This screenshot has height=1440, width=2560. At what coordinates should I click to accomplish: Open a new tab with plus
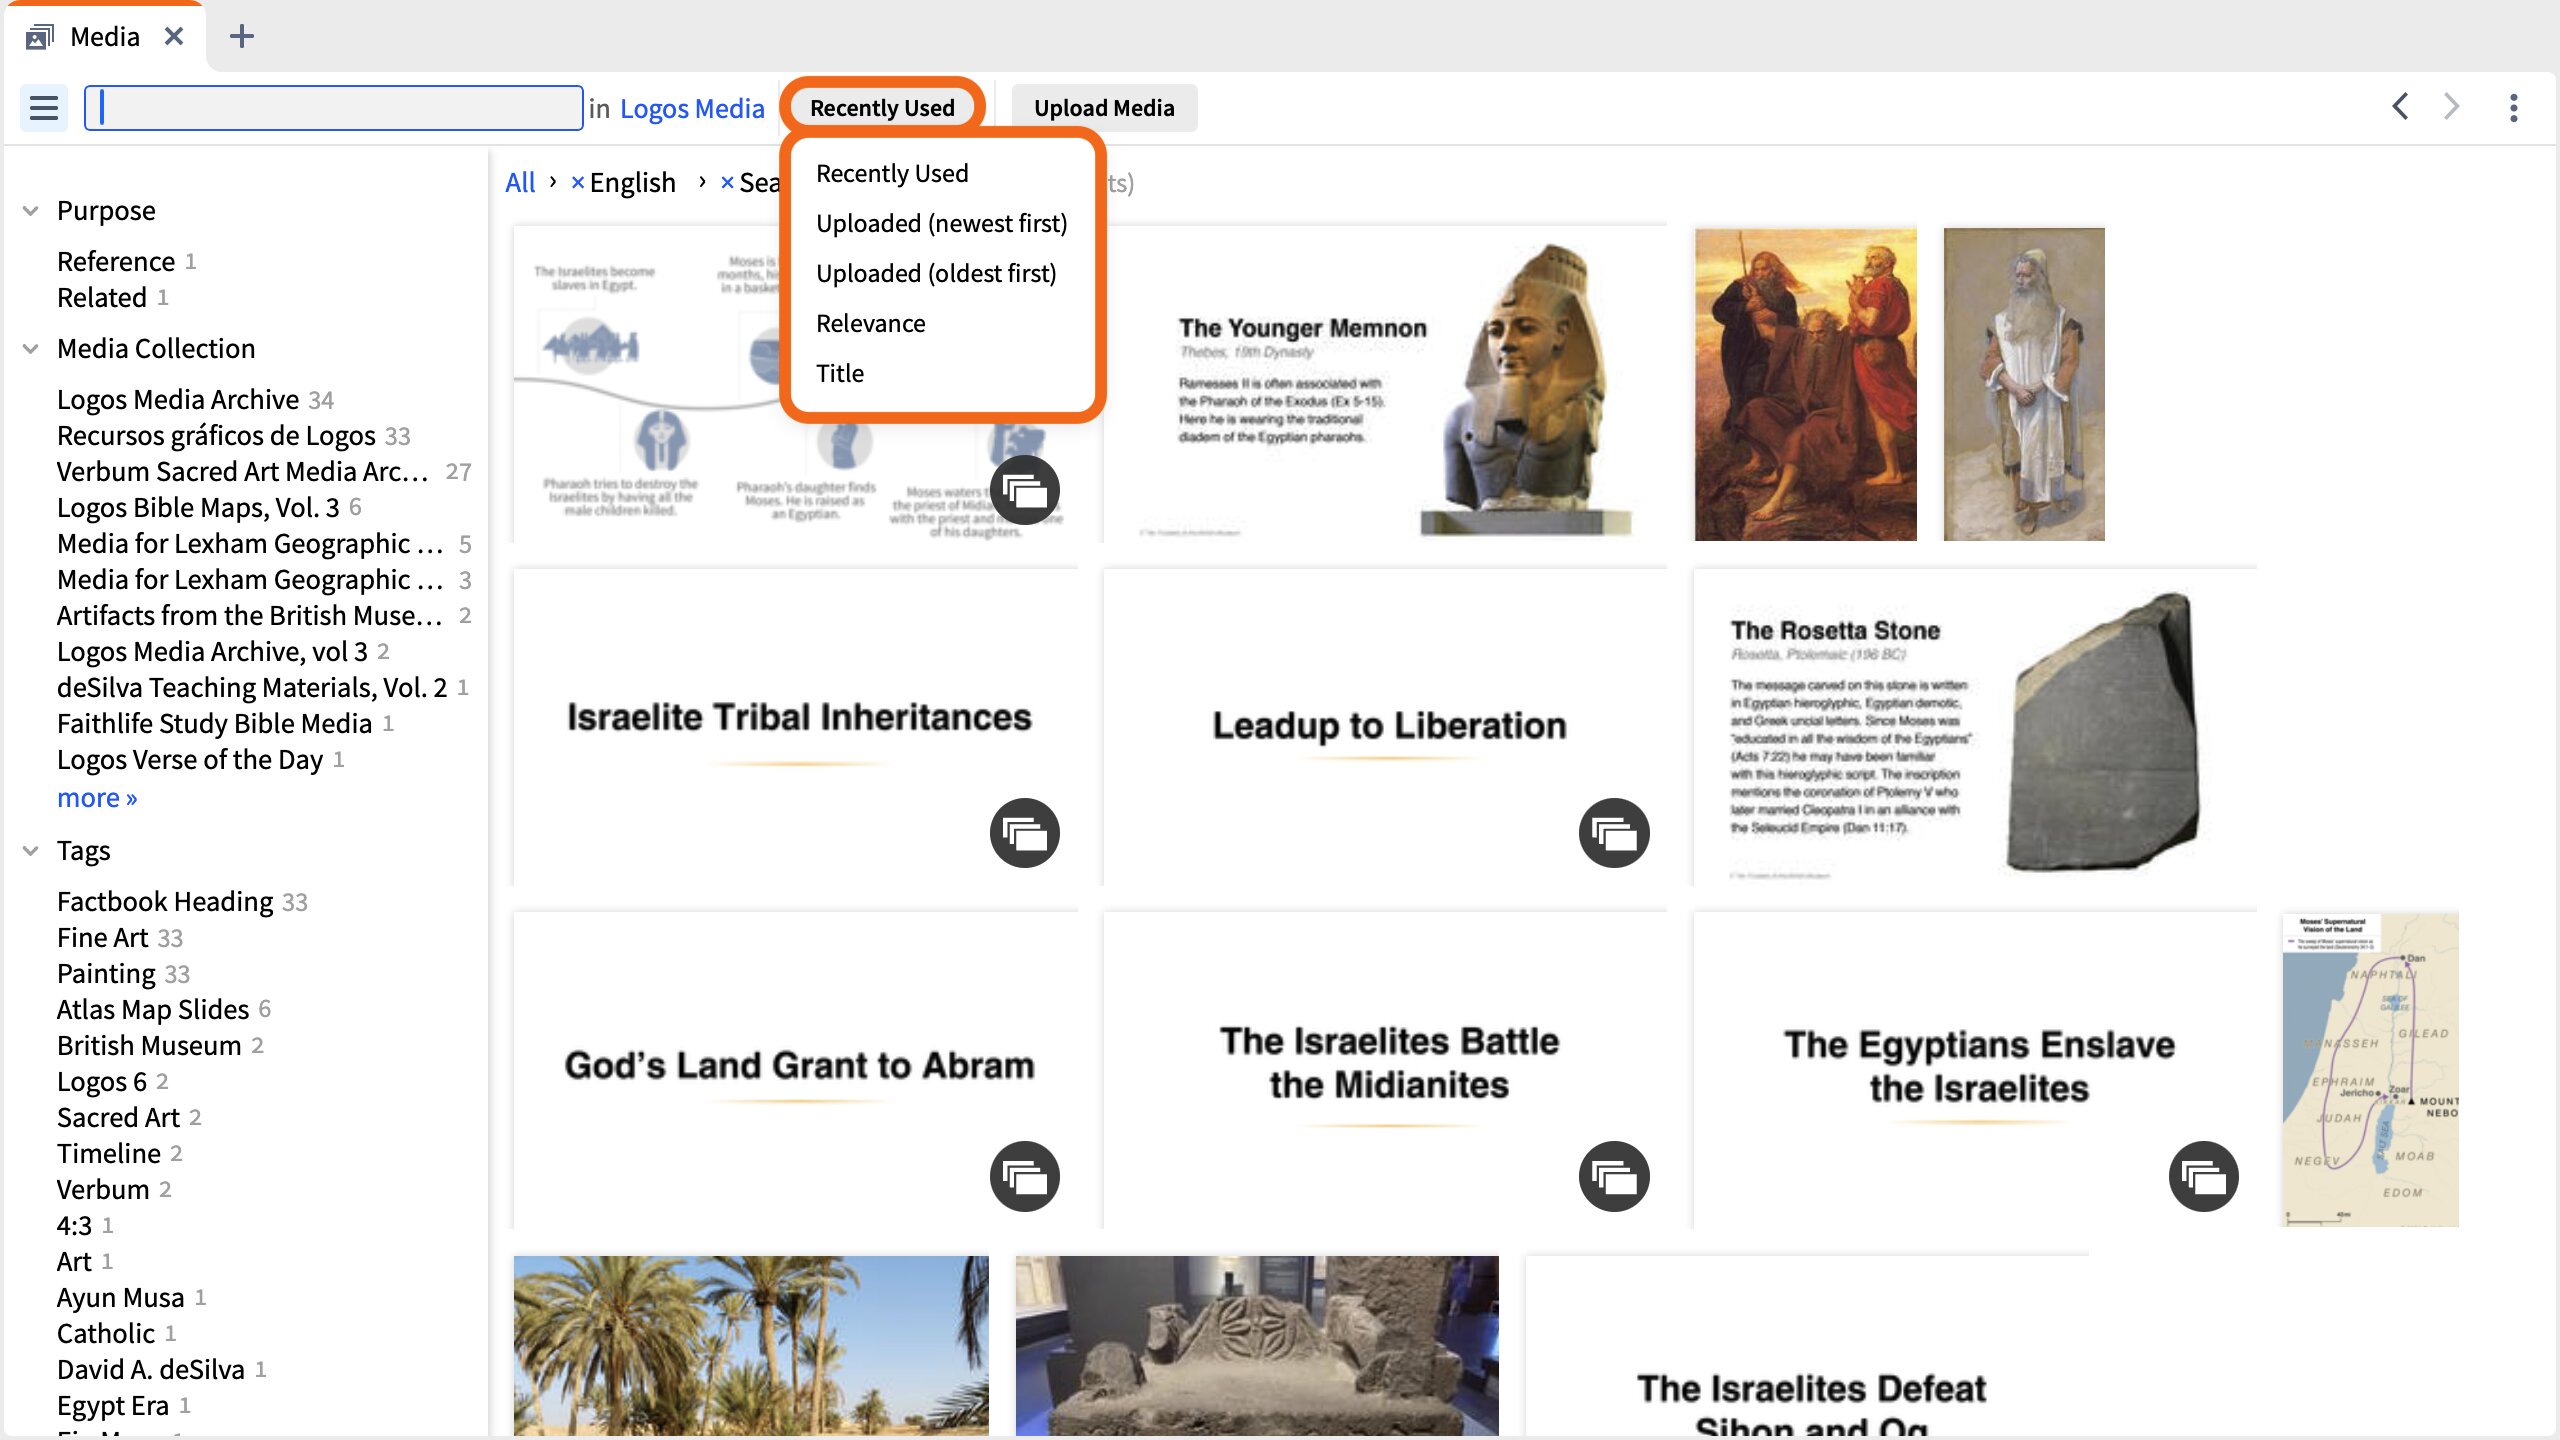[x=242, y=37]
